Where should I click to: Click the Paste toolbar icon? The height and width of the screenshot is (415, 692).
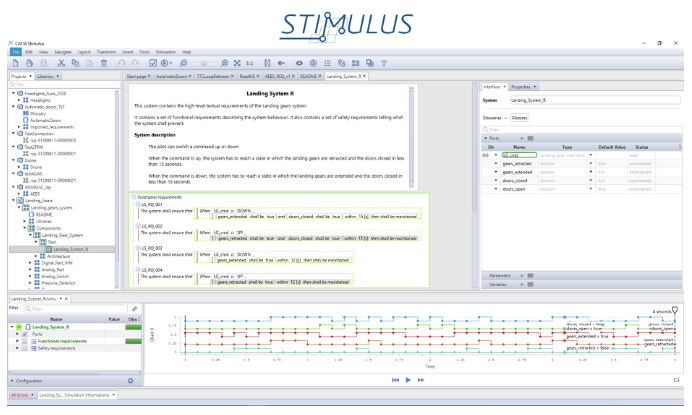click(x=90, y=63)
